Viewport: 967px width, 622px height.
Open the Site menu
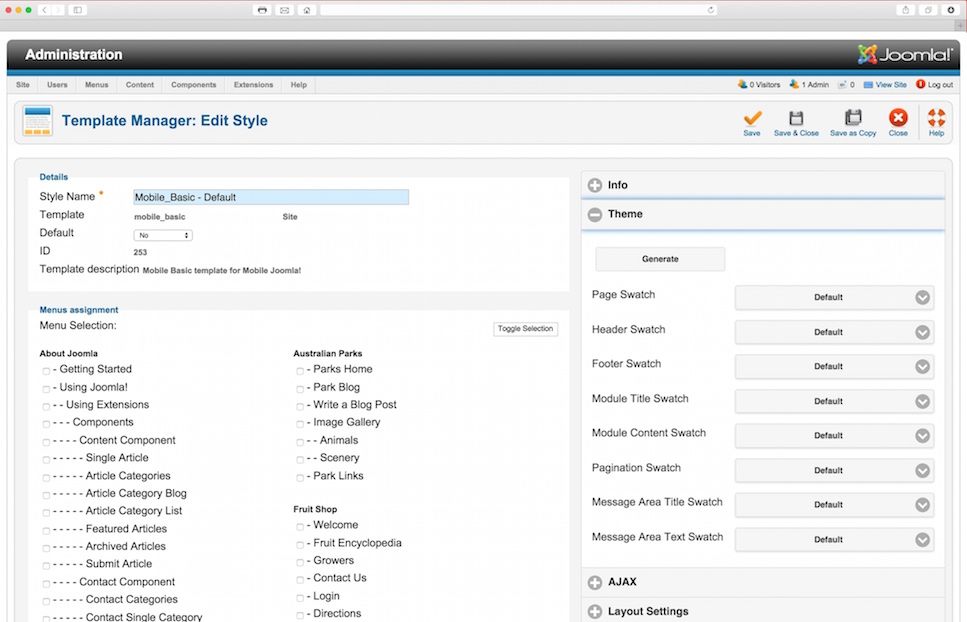pyautogui.click(x=23, y=84)
